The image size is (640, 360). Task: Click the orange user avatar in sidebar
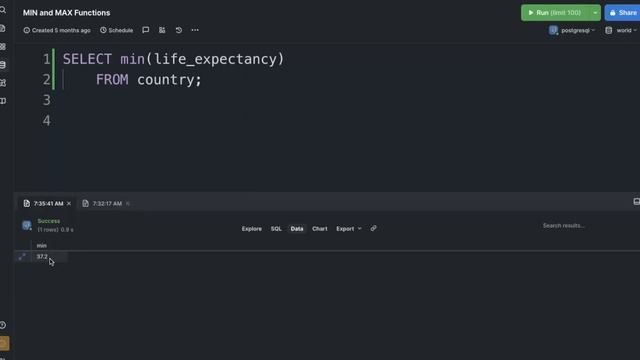coord(4,343)
